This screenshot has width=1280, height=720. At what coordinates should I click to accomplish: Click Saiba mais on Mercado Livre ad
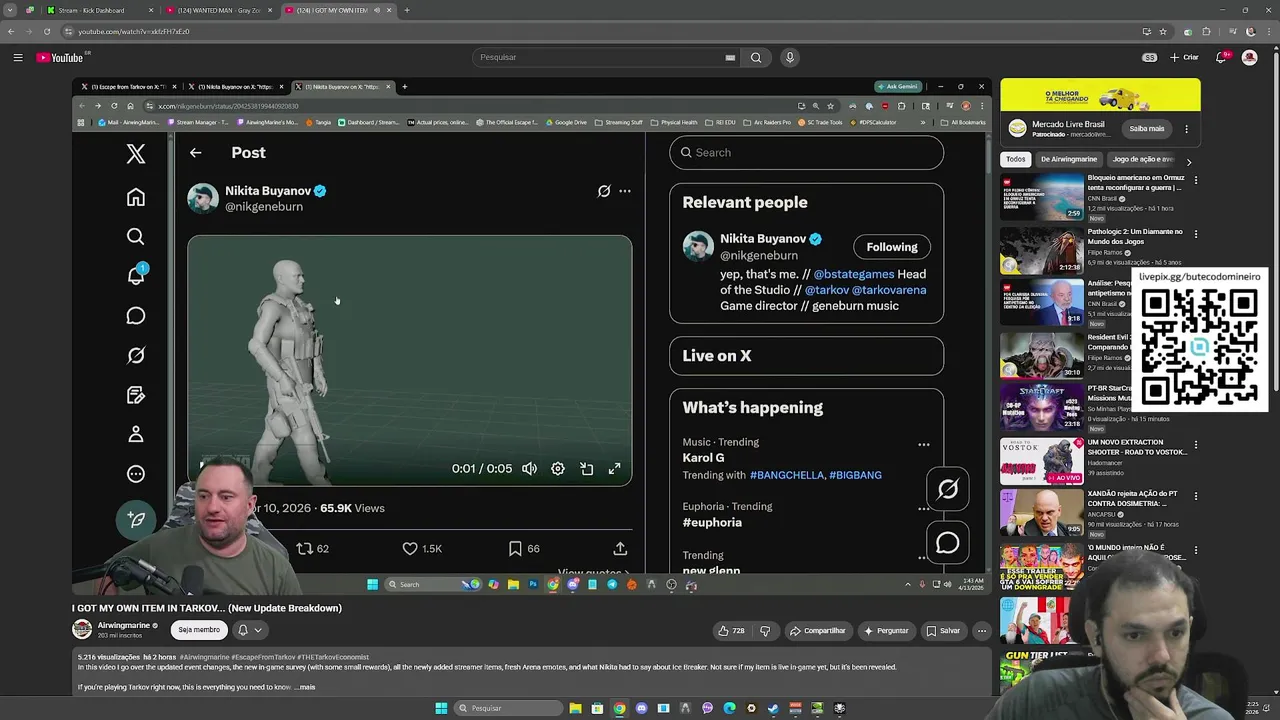click(1147, 129)
